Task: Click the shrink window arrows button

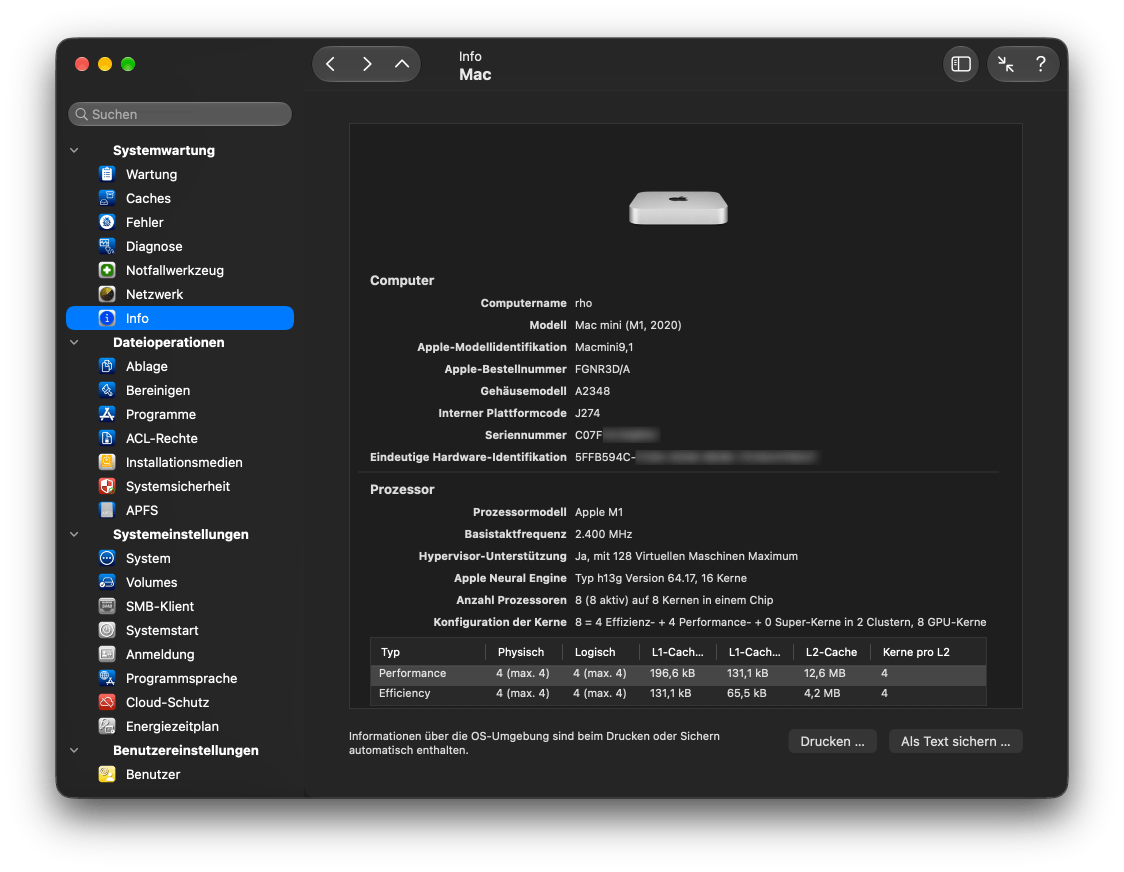Action: (1006, 64)
